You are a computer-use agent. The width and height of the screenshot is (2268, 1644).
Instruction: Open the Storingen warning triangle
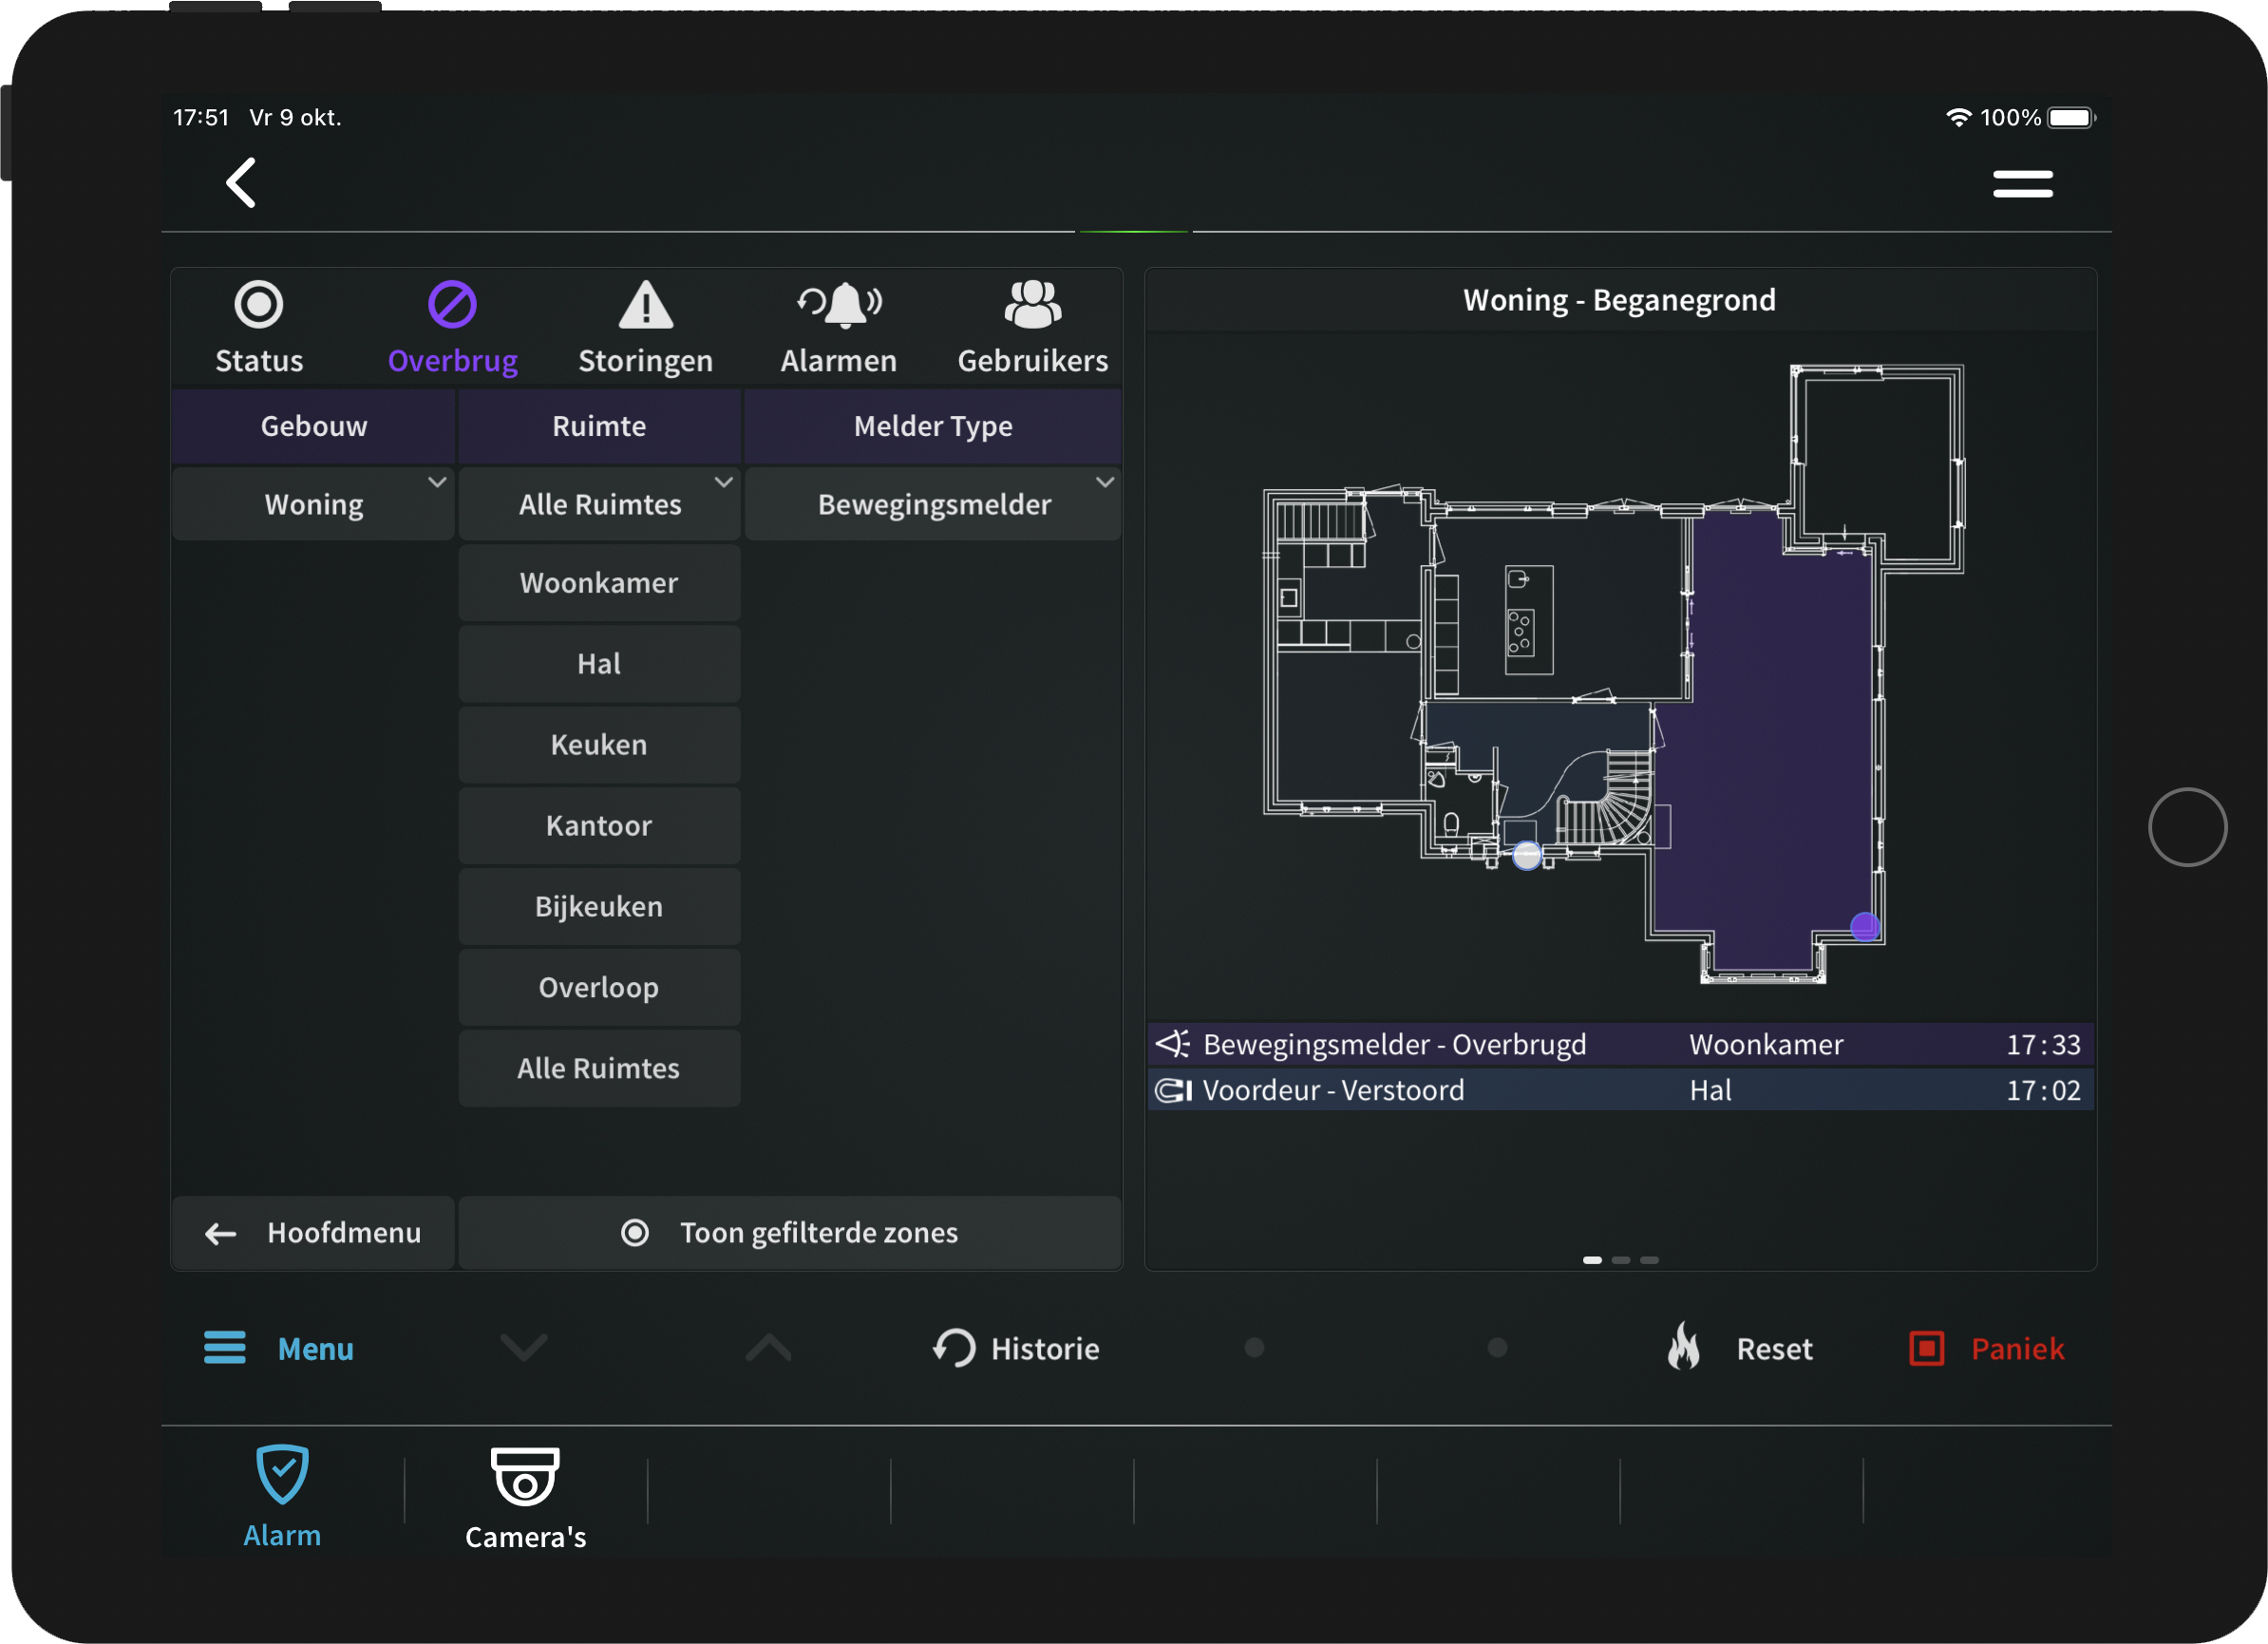tap(646, 305)
